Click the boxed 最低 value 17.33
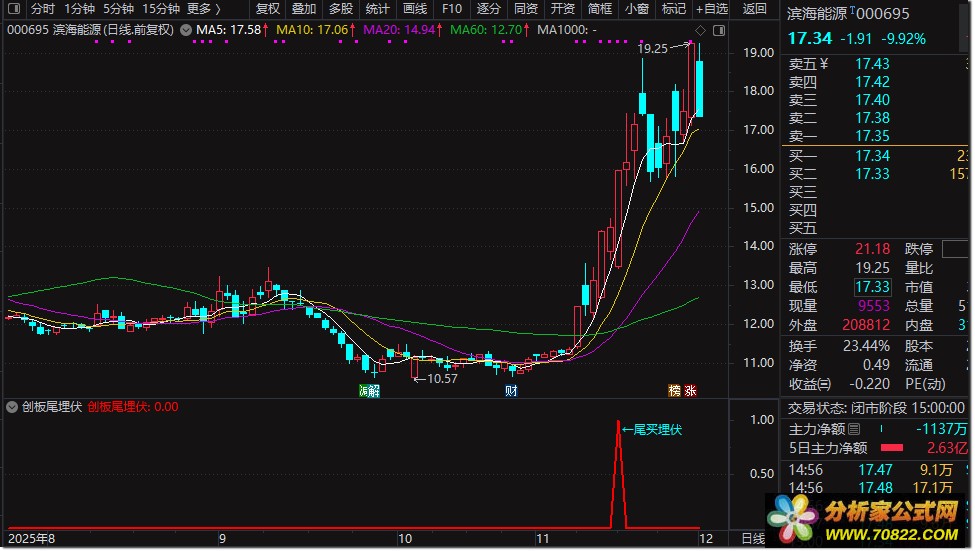This screenshot has width=975, height=551. point(873,287)
